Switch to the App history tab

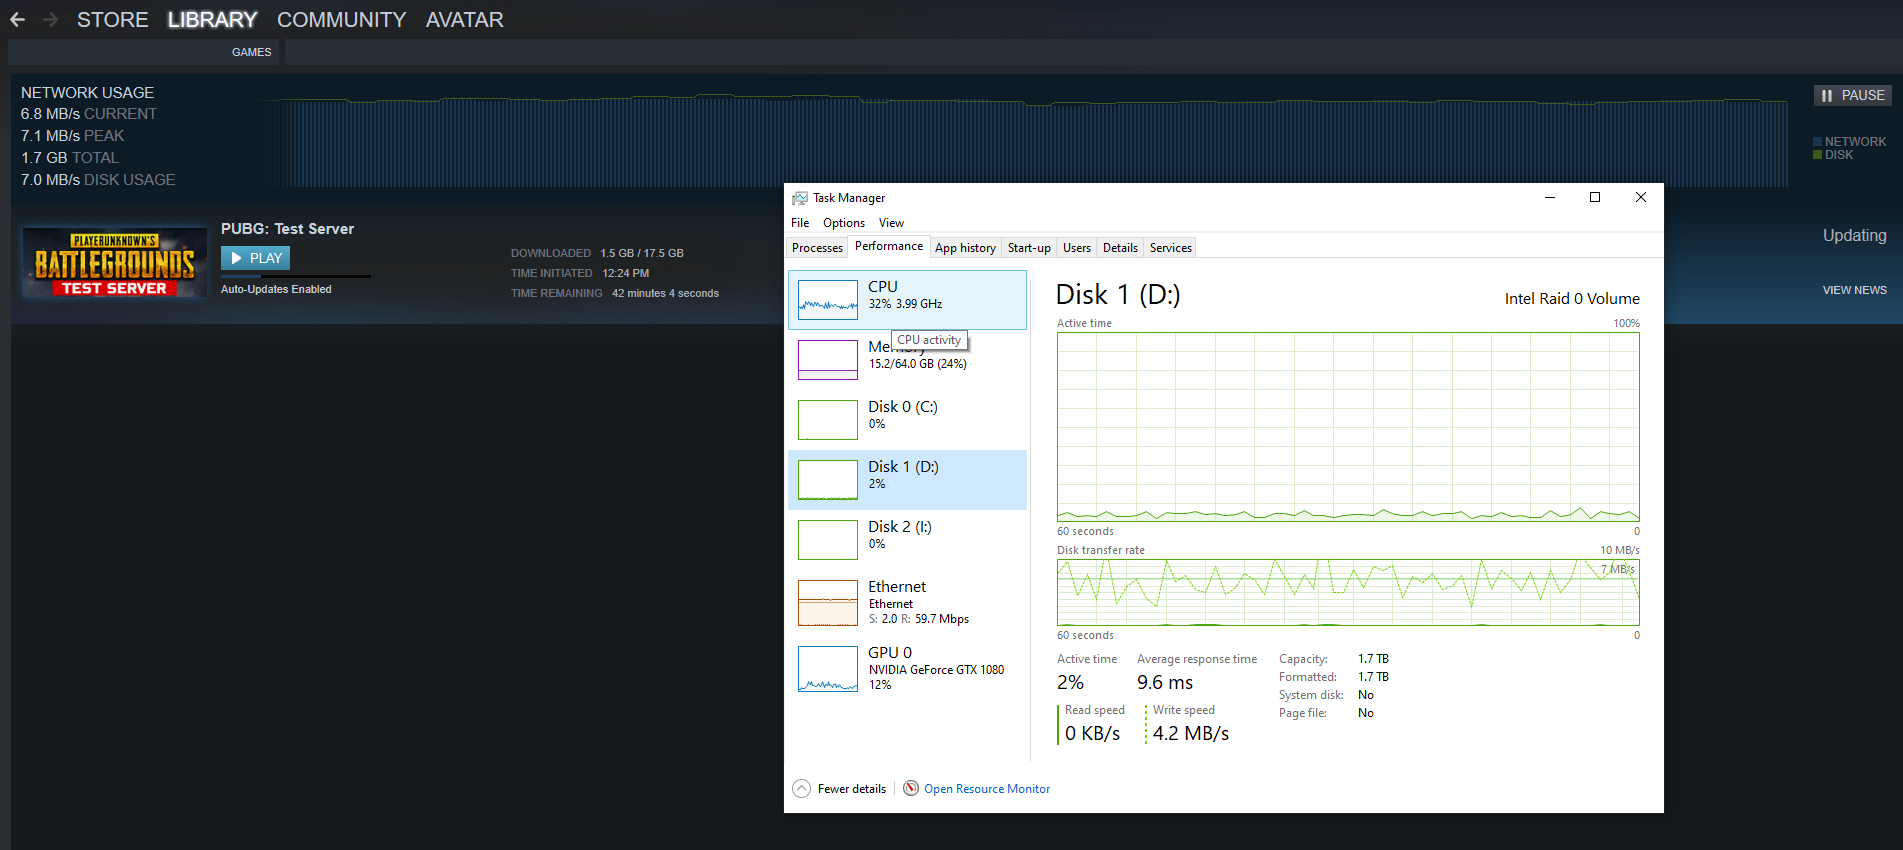[x=965, y=248]
